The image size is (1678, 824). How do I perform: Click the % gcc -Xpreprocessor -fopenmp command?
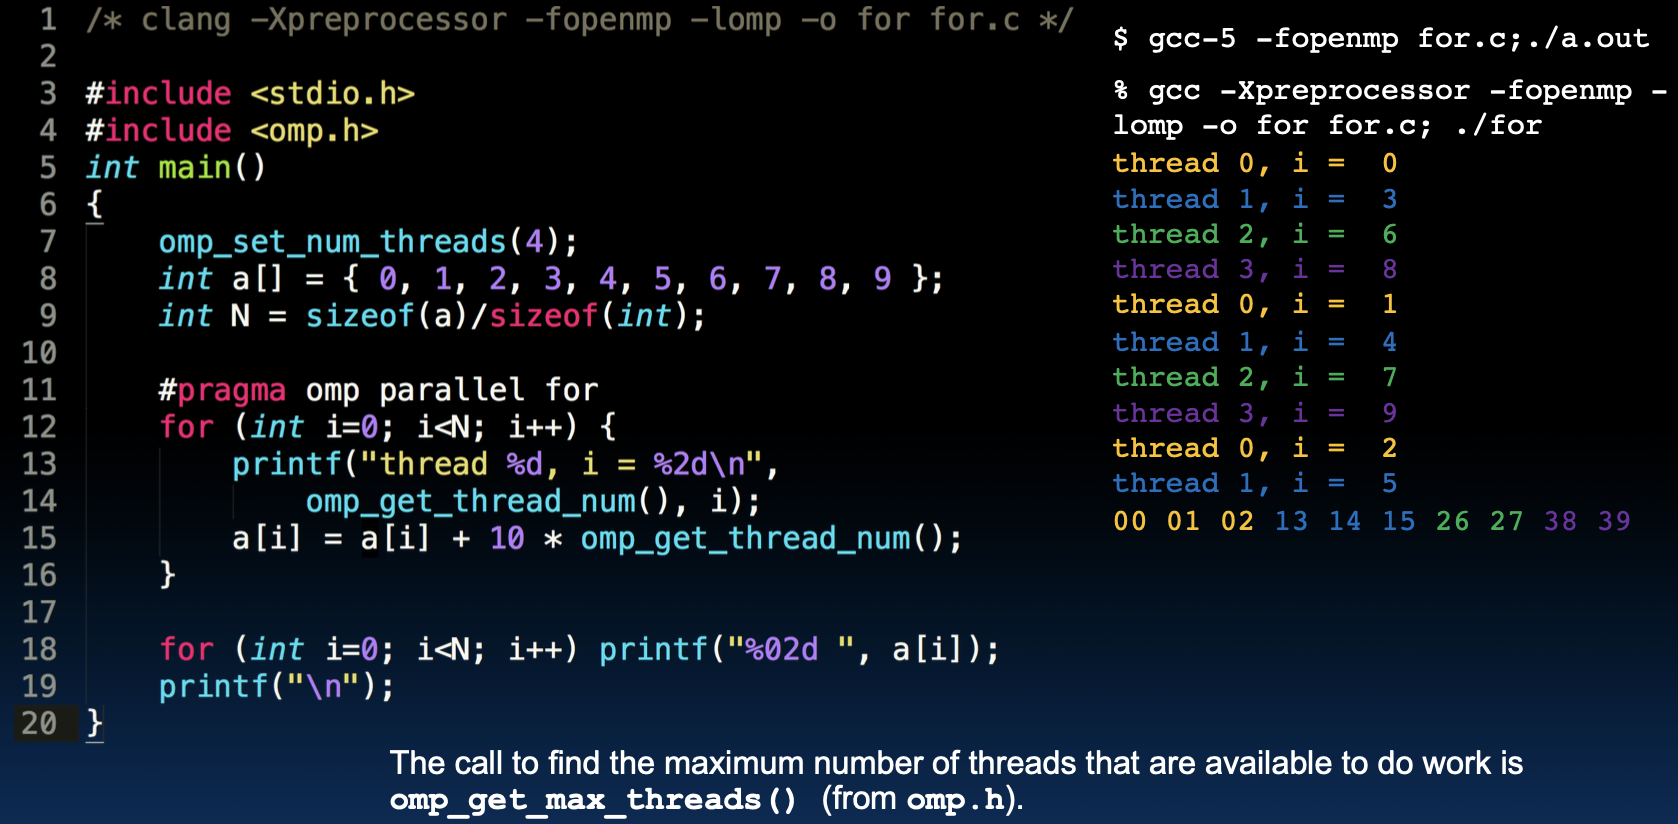click(1391, 91)
